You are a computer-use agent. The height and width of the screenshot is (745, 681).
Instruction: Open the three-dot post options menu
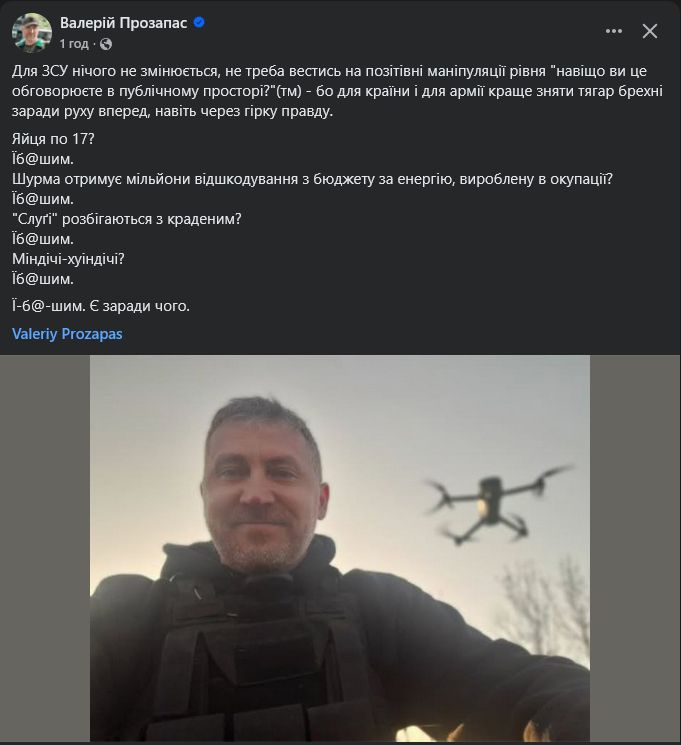pos(614,31)
